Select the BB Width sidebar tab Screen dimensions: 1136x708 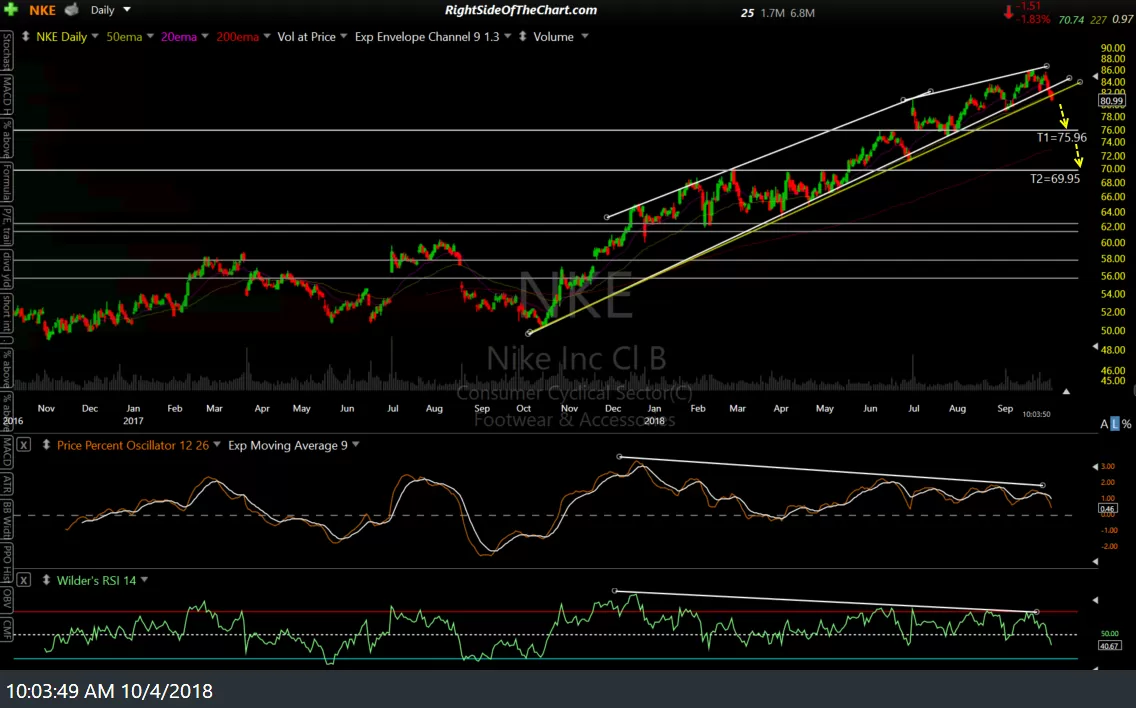click(x=7, y=519)
